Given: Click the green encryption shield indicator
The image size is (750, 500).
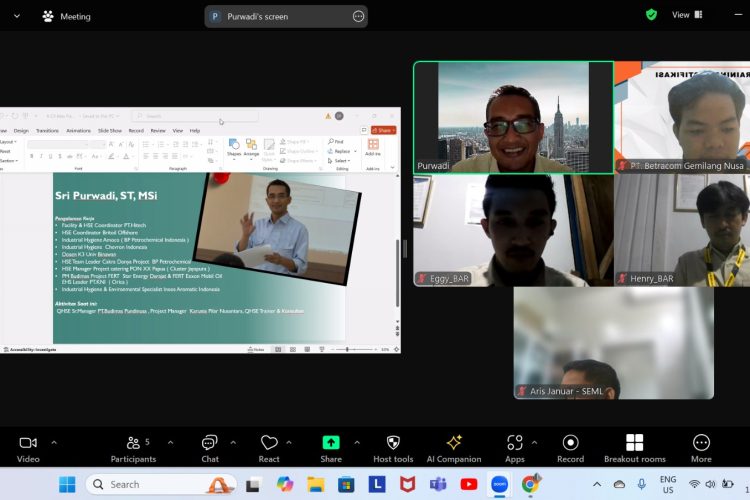Looking at the screenshot, I should click(x=651, y=15).
